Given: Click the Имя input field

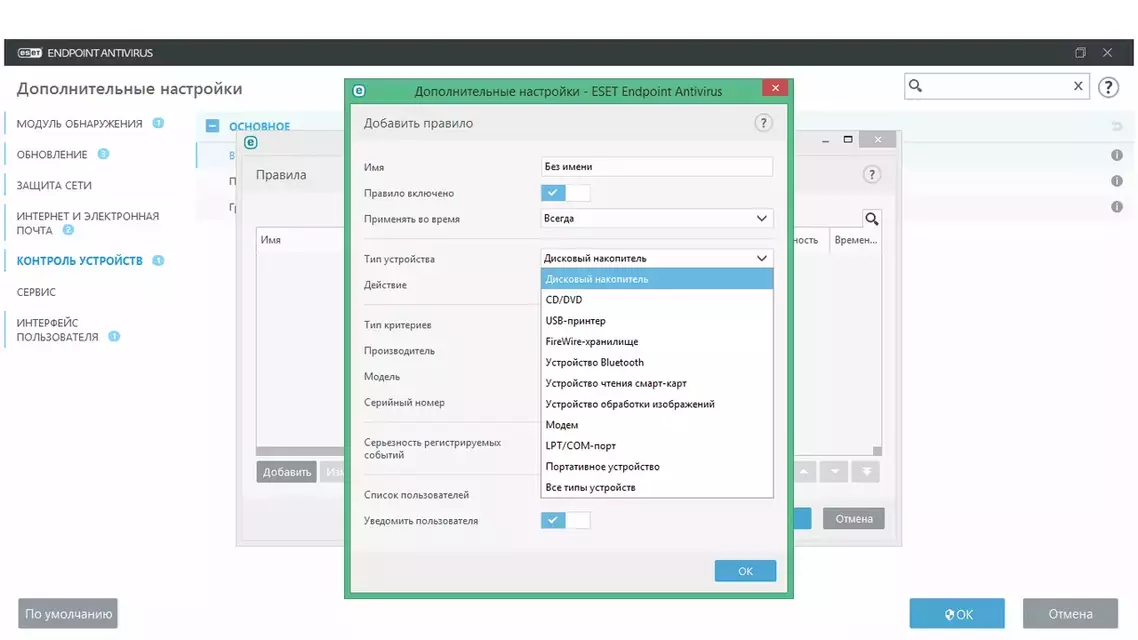Looking at the screenshot, I should click(x=657, y=167).
